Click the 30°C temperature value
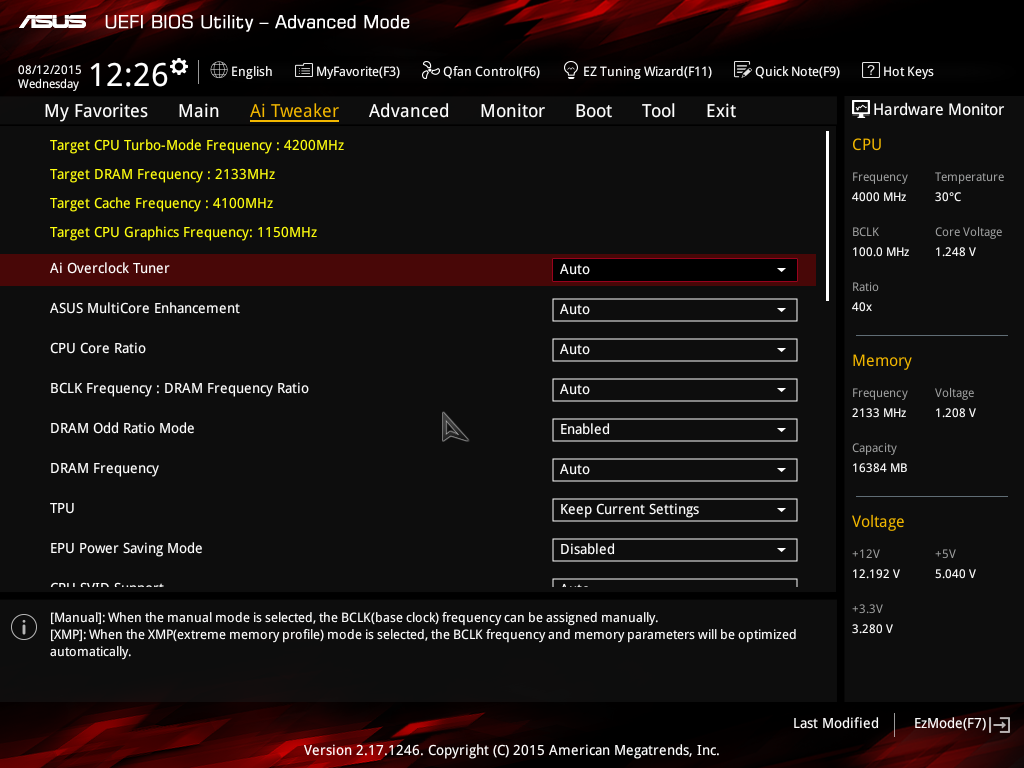Screen dimensions: 1024x768 click(948, 197)
